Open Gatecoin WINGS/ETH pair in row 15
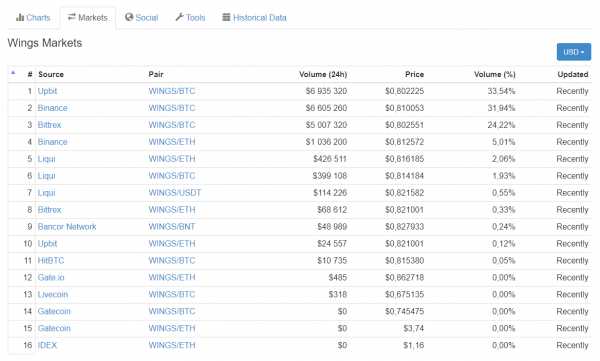The height and width of the screenshot is (361, 600). pyautogui.click(x=172, y=328)
